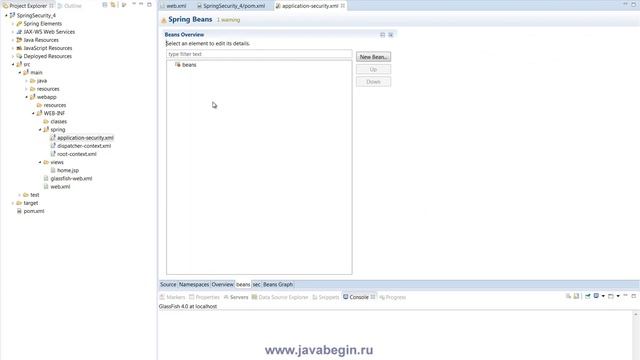This screenshot has height=360, width=640.
Task: Click the Up button
Action: click(373, 69)
